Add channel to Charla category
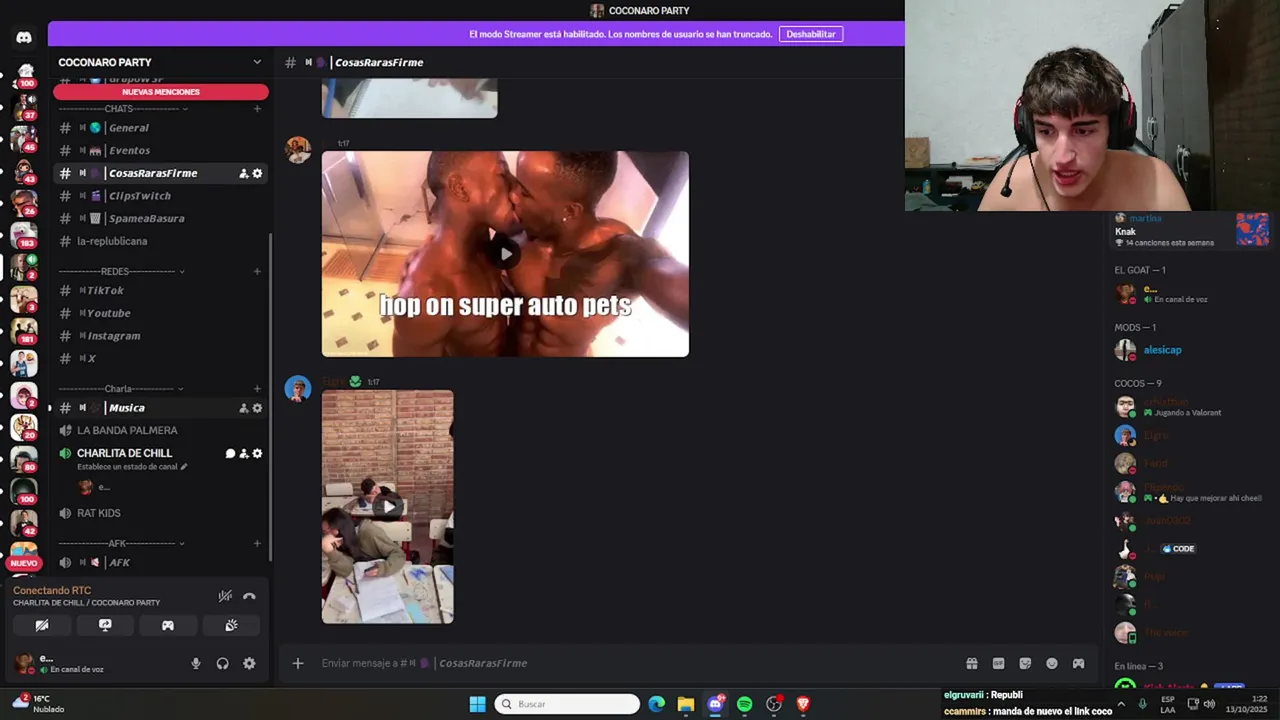 (257, 388)
